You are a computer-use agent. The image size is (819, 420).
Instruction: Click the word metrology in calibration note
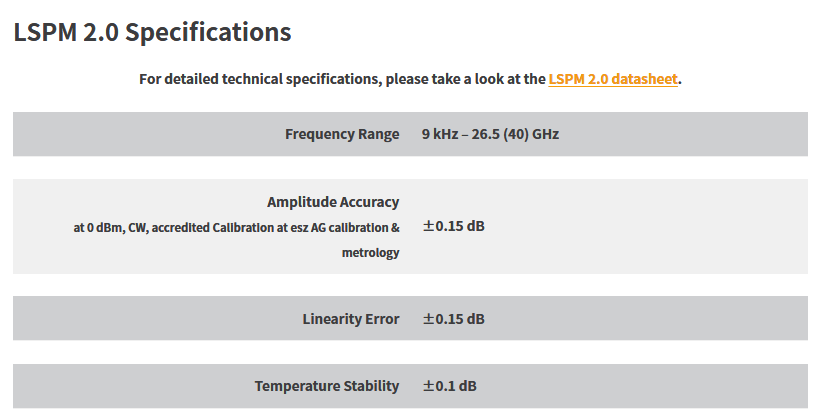click(370, 253)
